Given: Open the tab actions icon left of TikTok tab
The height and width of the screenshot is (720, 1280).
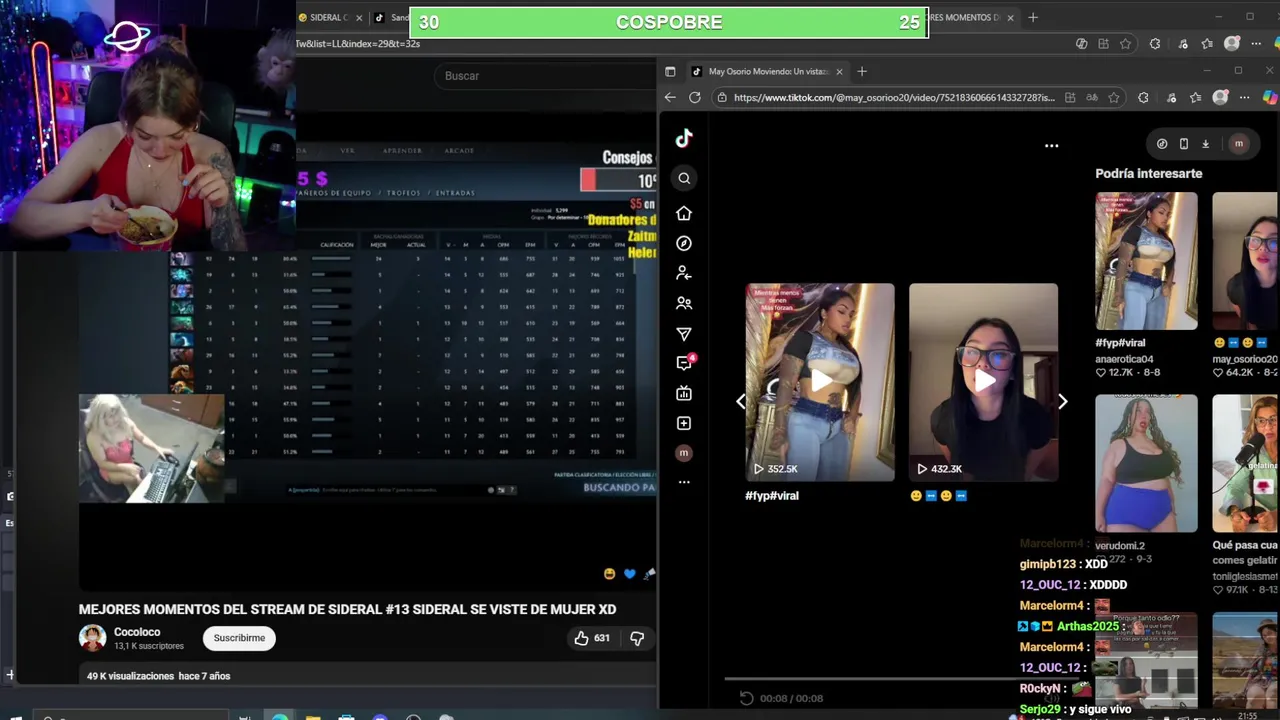Looking at the screenshot, I should (x=670, y=71).
